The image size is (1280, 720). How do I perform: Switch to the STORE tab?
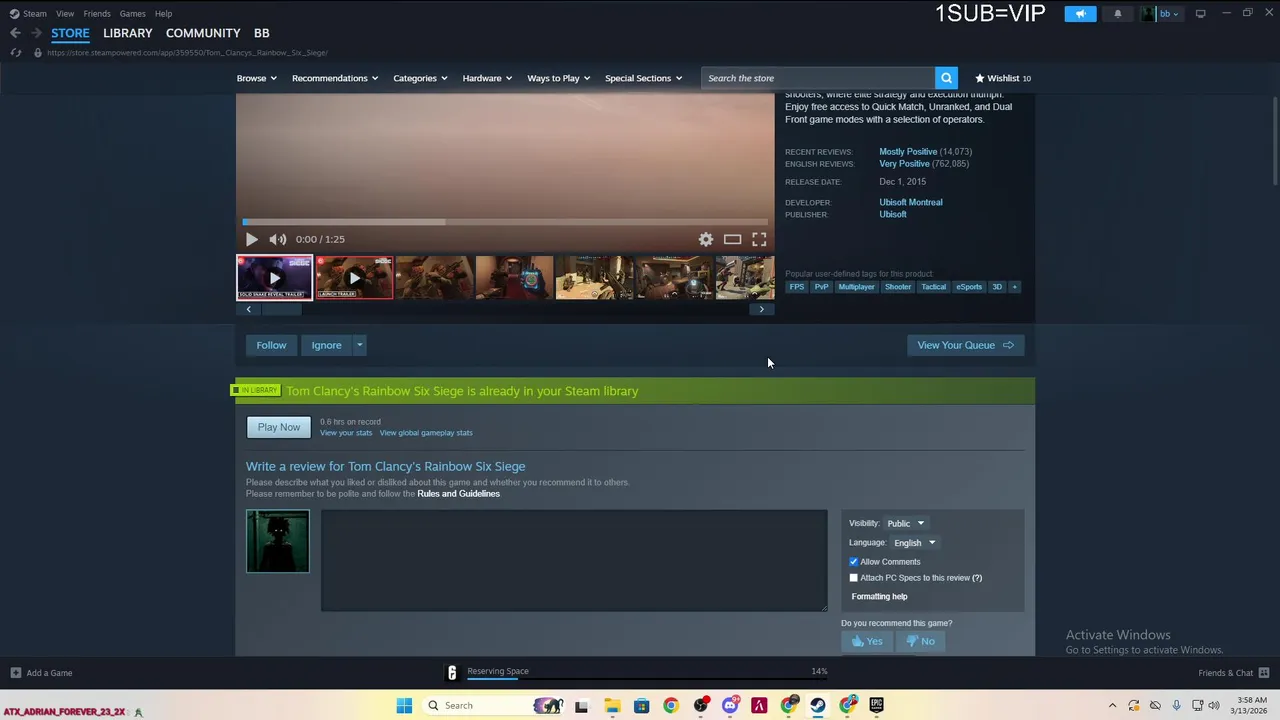pyautogui.click(x=70, y=33)
